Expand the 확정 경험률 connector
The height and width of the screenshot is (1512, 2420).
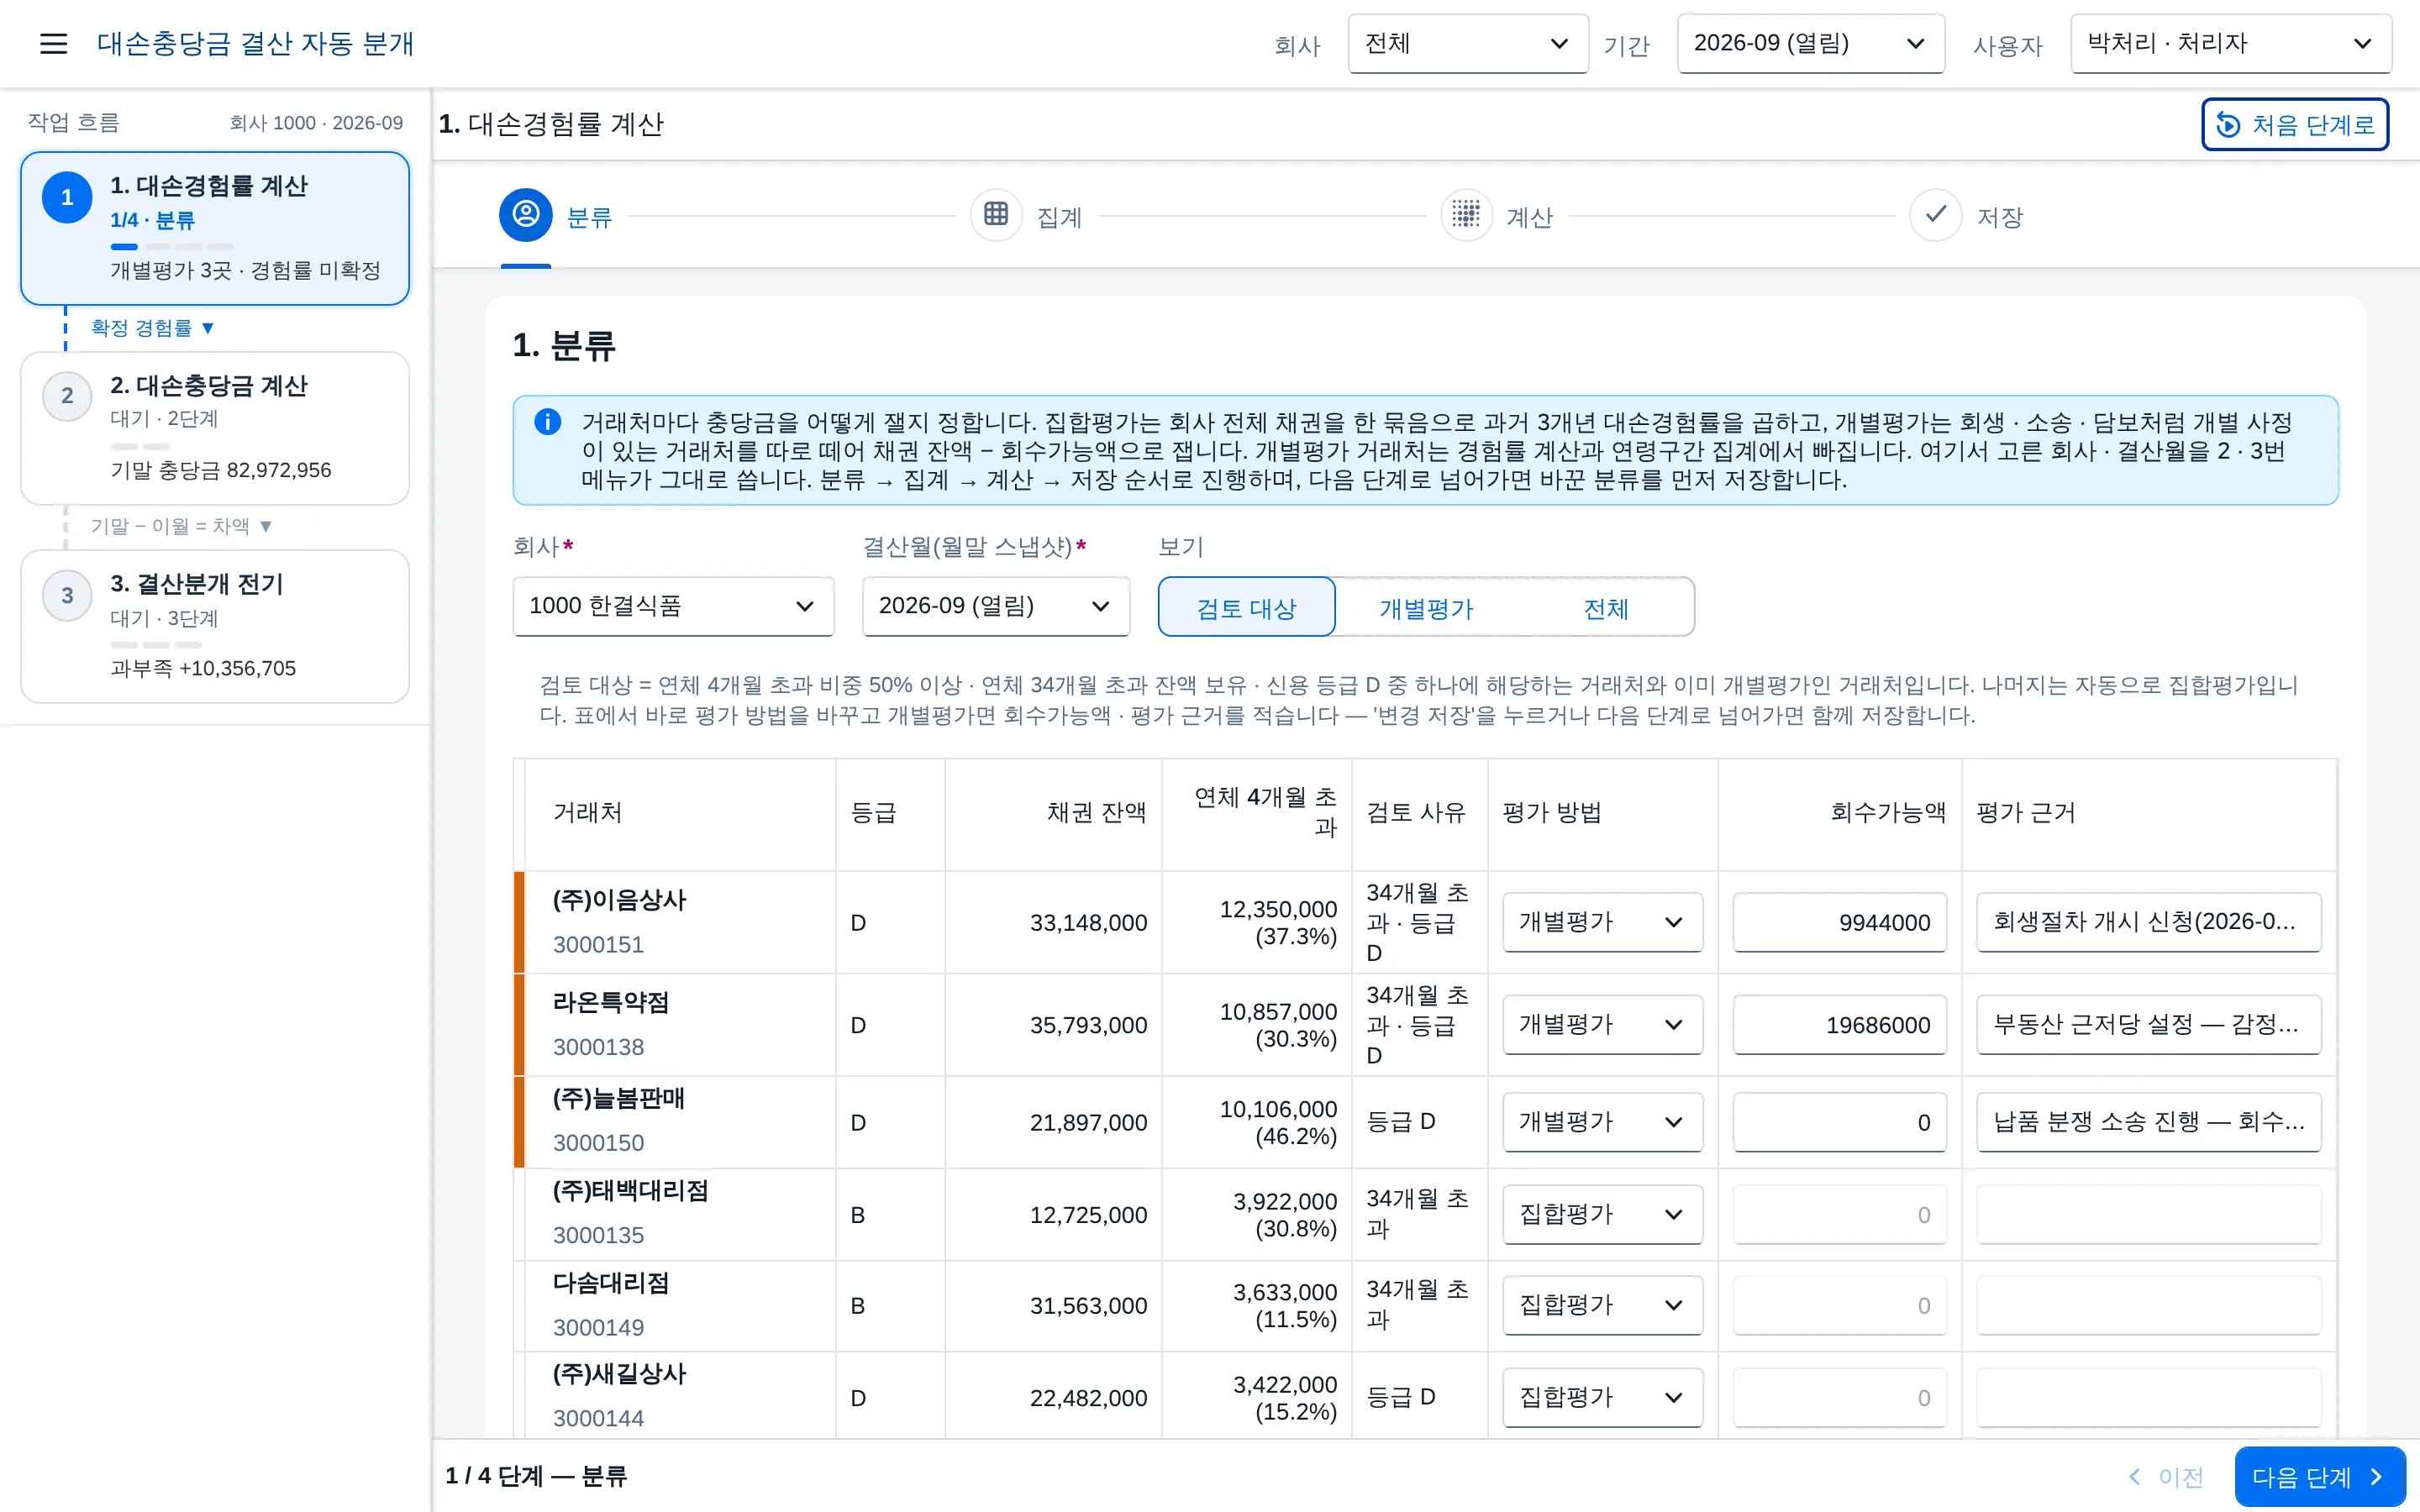(x=152, y=328)
